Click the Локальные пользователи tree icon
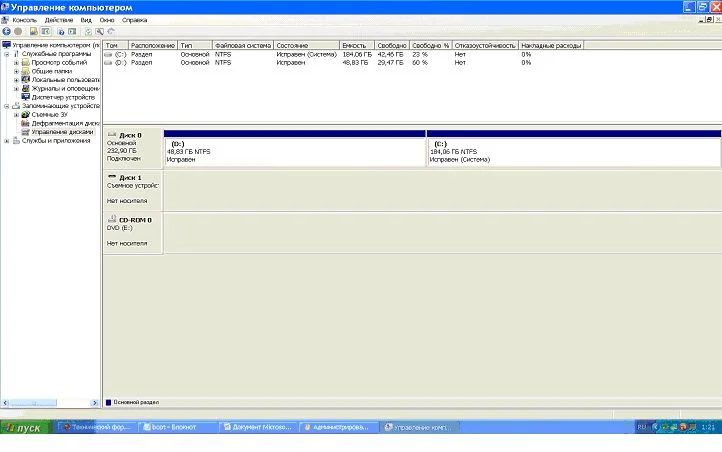The height and width of the screenshot is (452, 722). click(x=26, y=80)
